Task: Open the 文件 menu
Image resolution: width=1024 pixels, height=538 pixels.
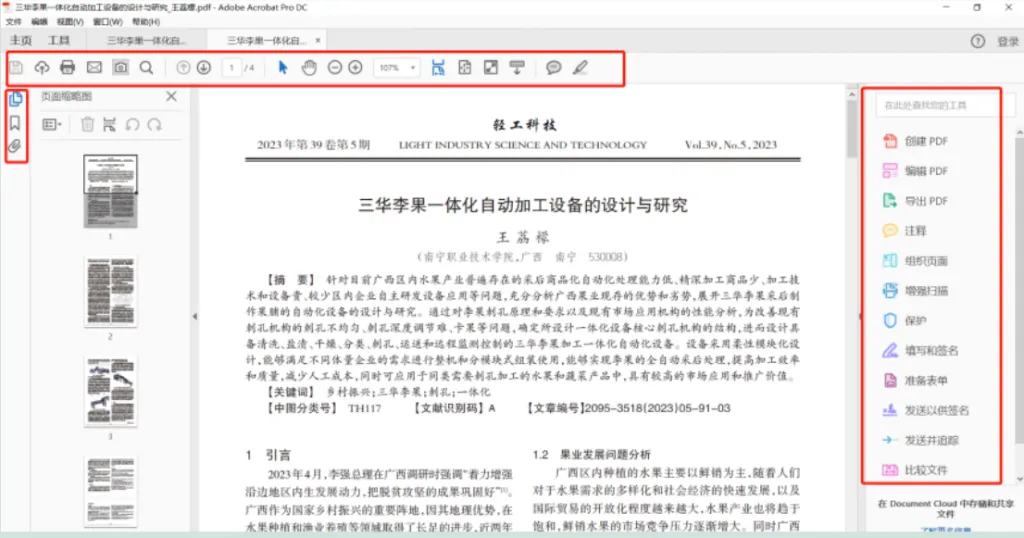Action: coord(14,22)
